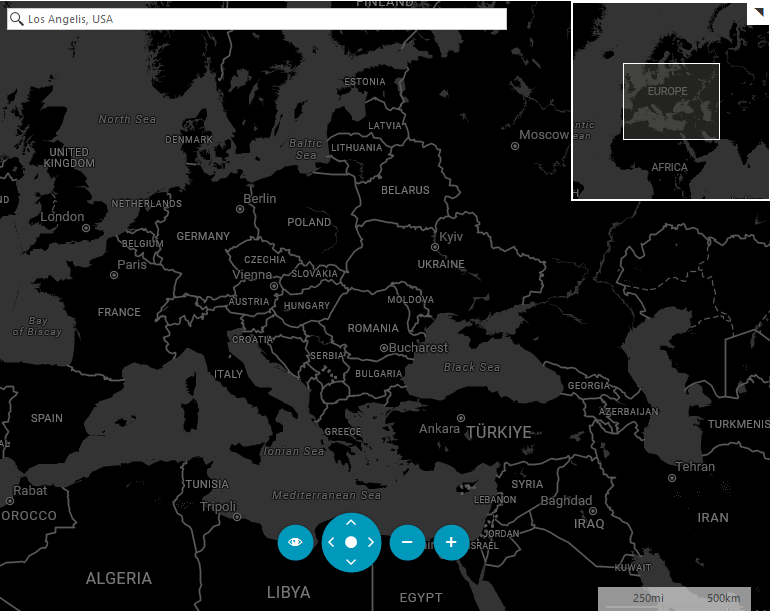The height and width of the screenshot is (612, 770).
Task: Click the NETHERLANDS label
Action: point(146,204)
